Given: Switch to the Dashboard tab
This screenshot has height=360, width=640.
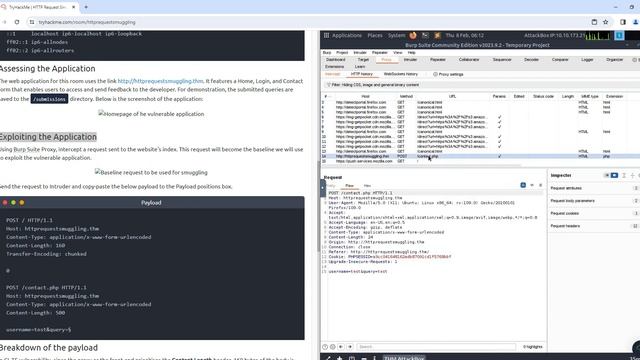Looking at the screenshot, I should (x=336, y=60).
